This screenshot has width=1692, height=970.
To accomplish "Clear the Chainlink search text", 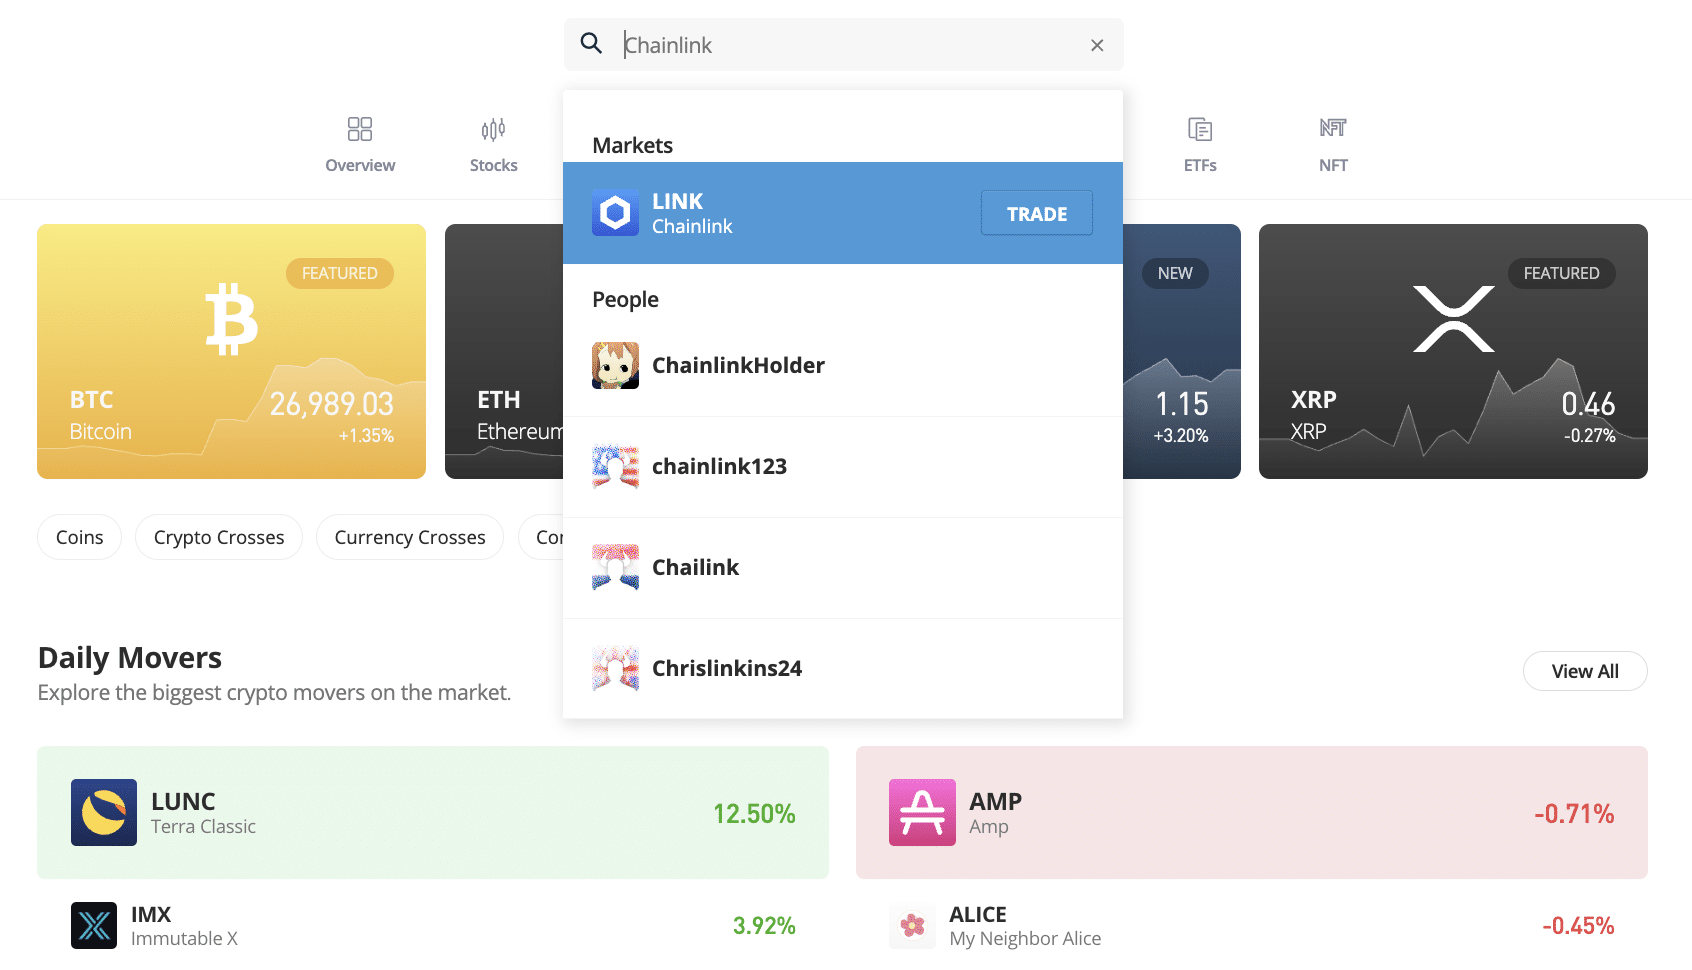I will click(x=1097, y=45).
